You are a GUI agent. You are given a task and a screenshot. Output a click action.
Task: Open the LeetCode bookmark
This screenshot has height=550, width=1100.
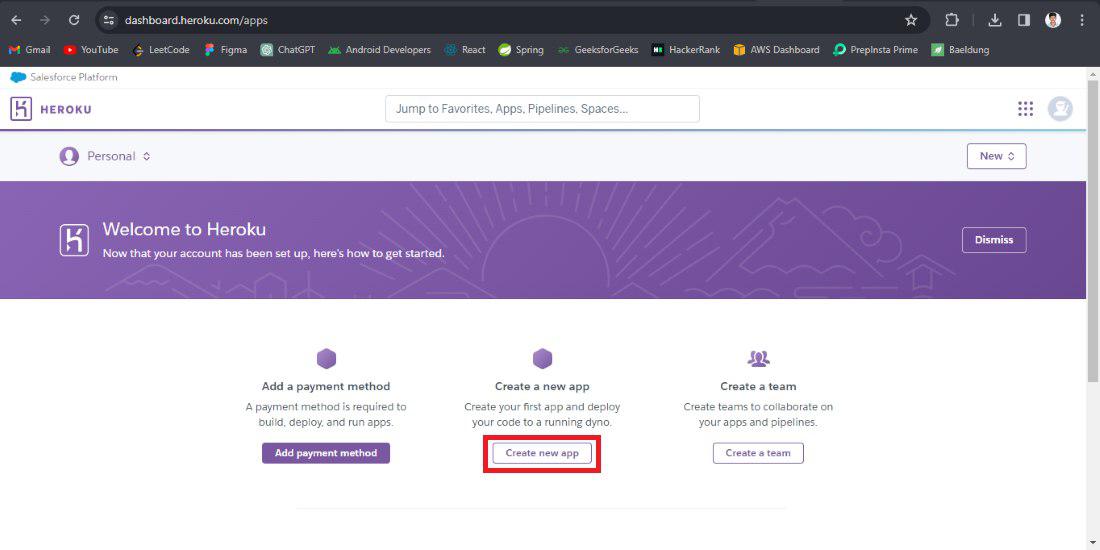(161, 50)
